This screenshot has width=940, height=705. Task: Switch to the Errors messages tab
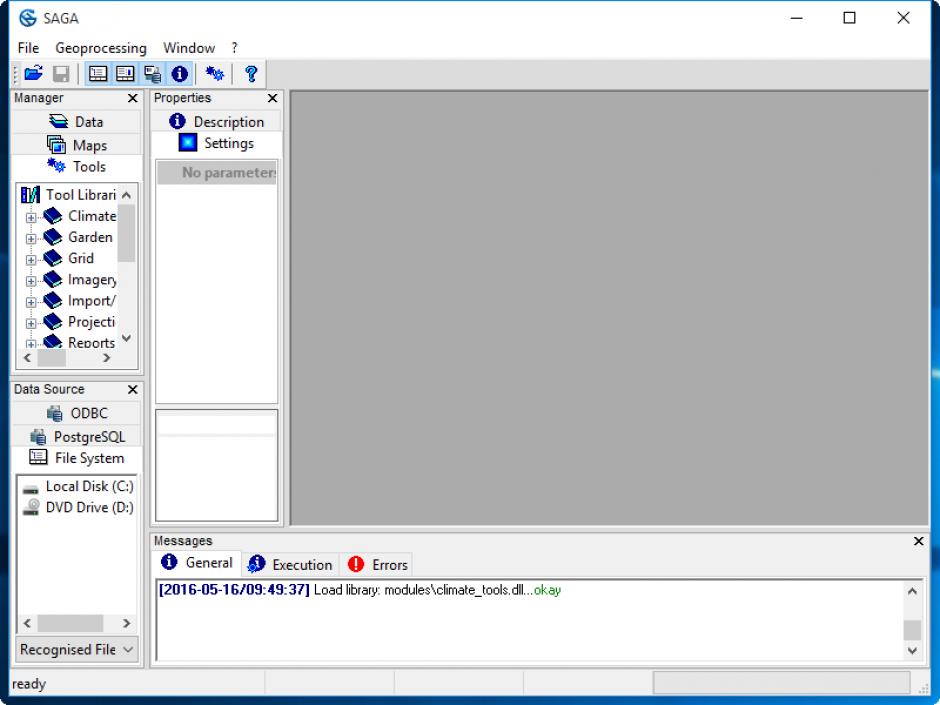(x=377, y=565)
